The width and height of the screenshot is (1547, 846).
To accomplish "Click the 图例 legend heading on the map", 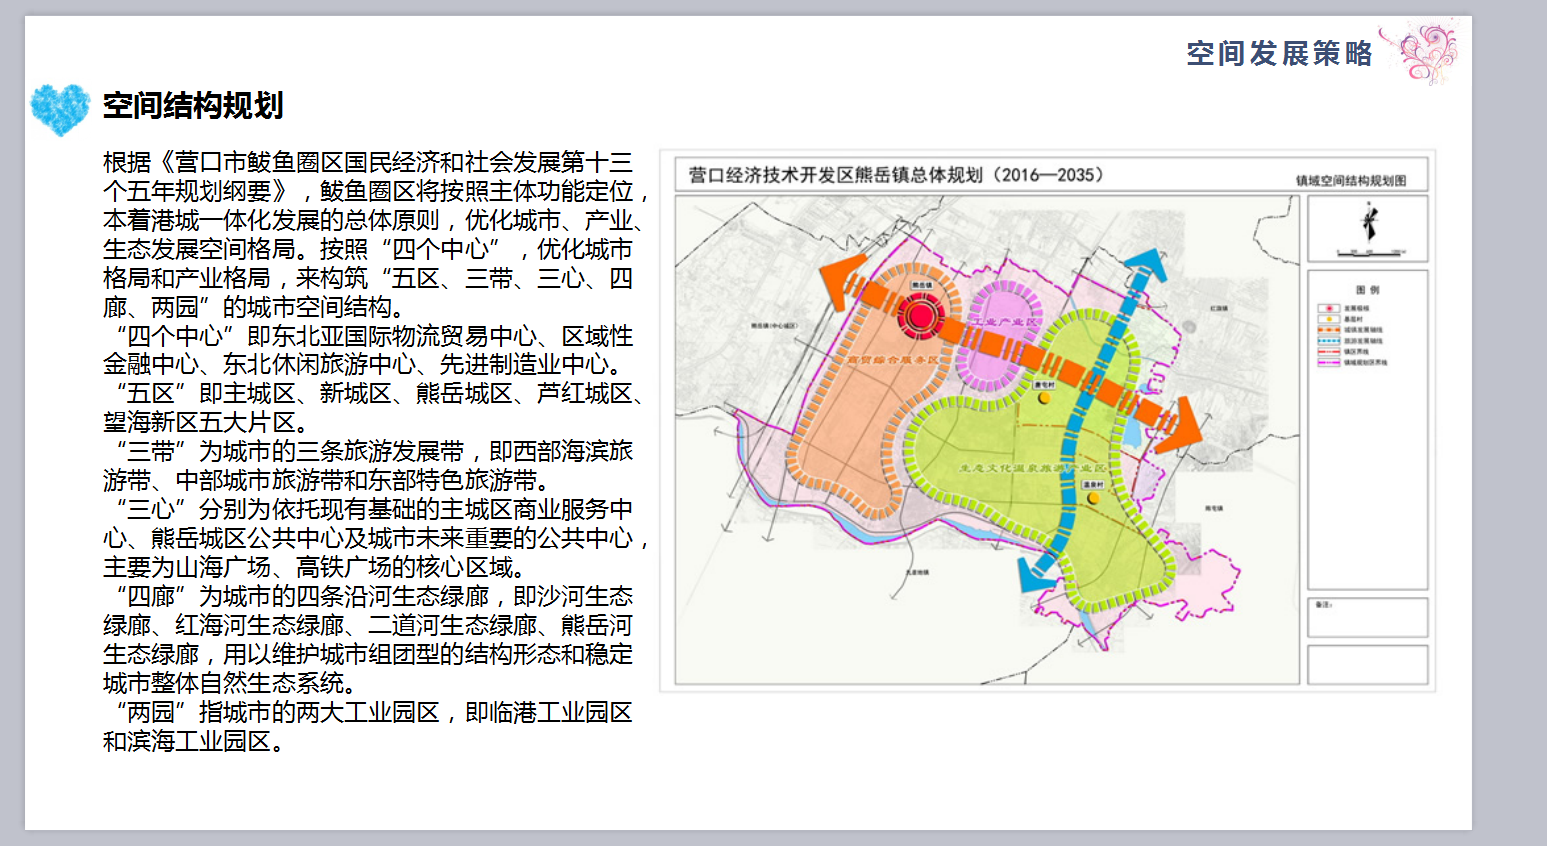I will coord(1367,290).
